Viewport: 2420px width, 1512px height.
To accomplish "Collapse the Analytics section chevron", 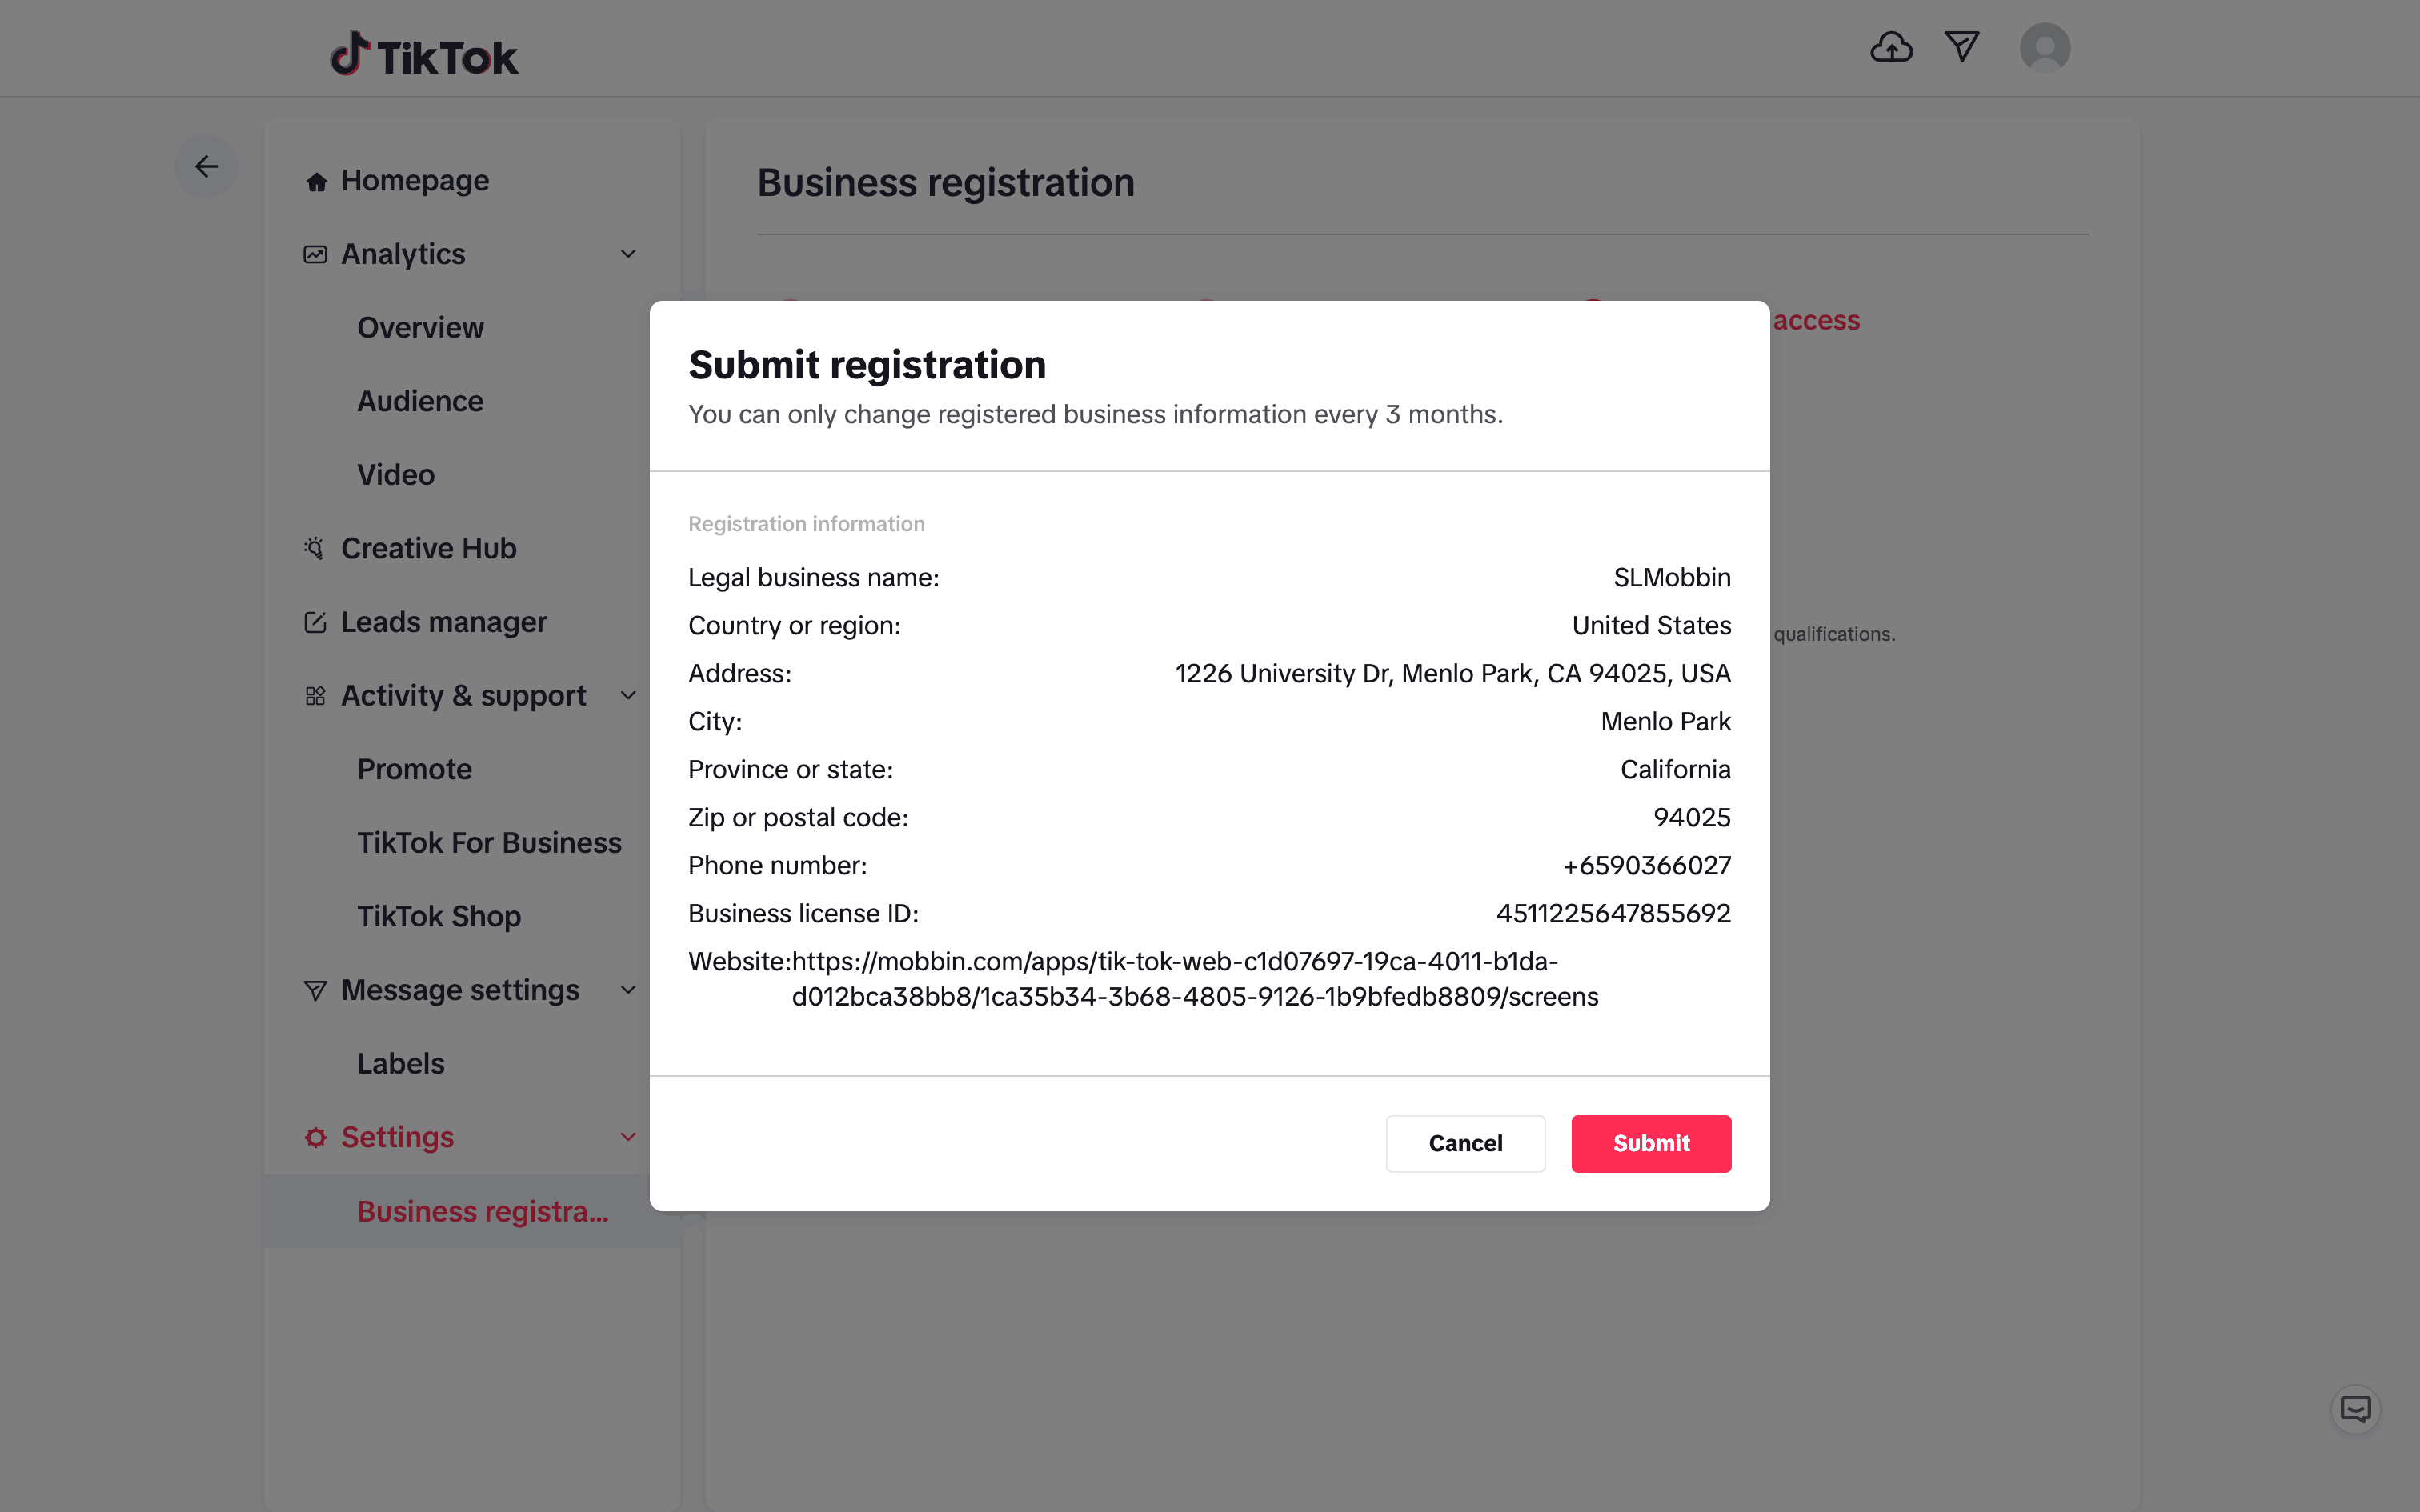I will pyautogui.click(x=628, y=254).
